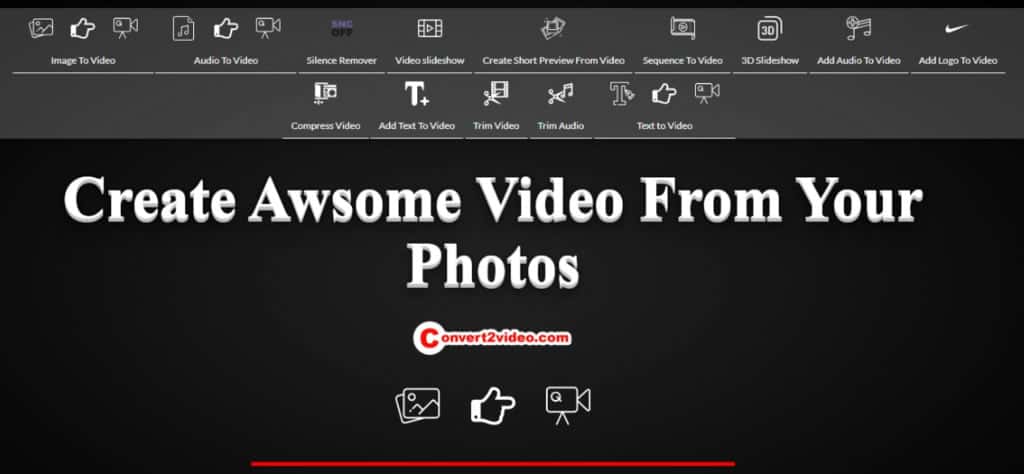Click the camera icon above Audio To Video
Image resolution: width=1024 pixels, height=474 pixels.
(268, 28)
